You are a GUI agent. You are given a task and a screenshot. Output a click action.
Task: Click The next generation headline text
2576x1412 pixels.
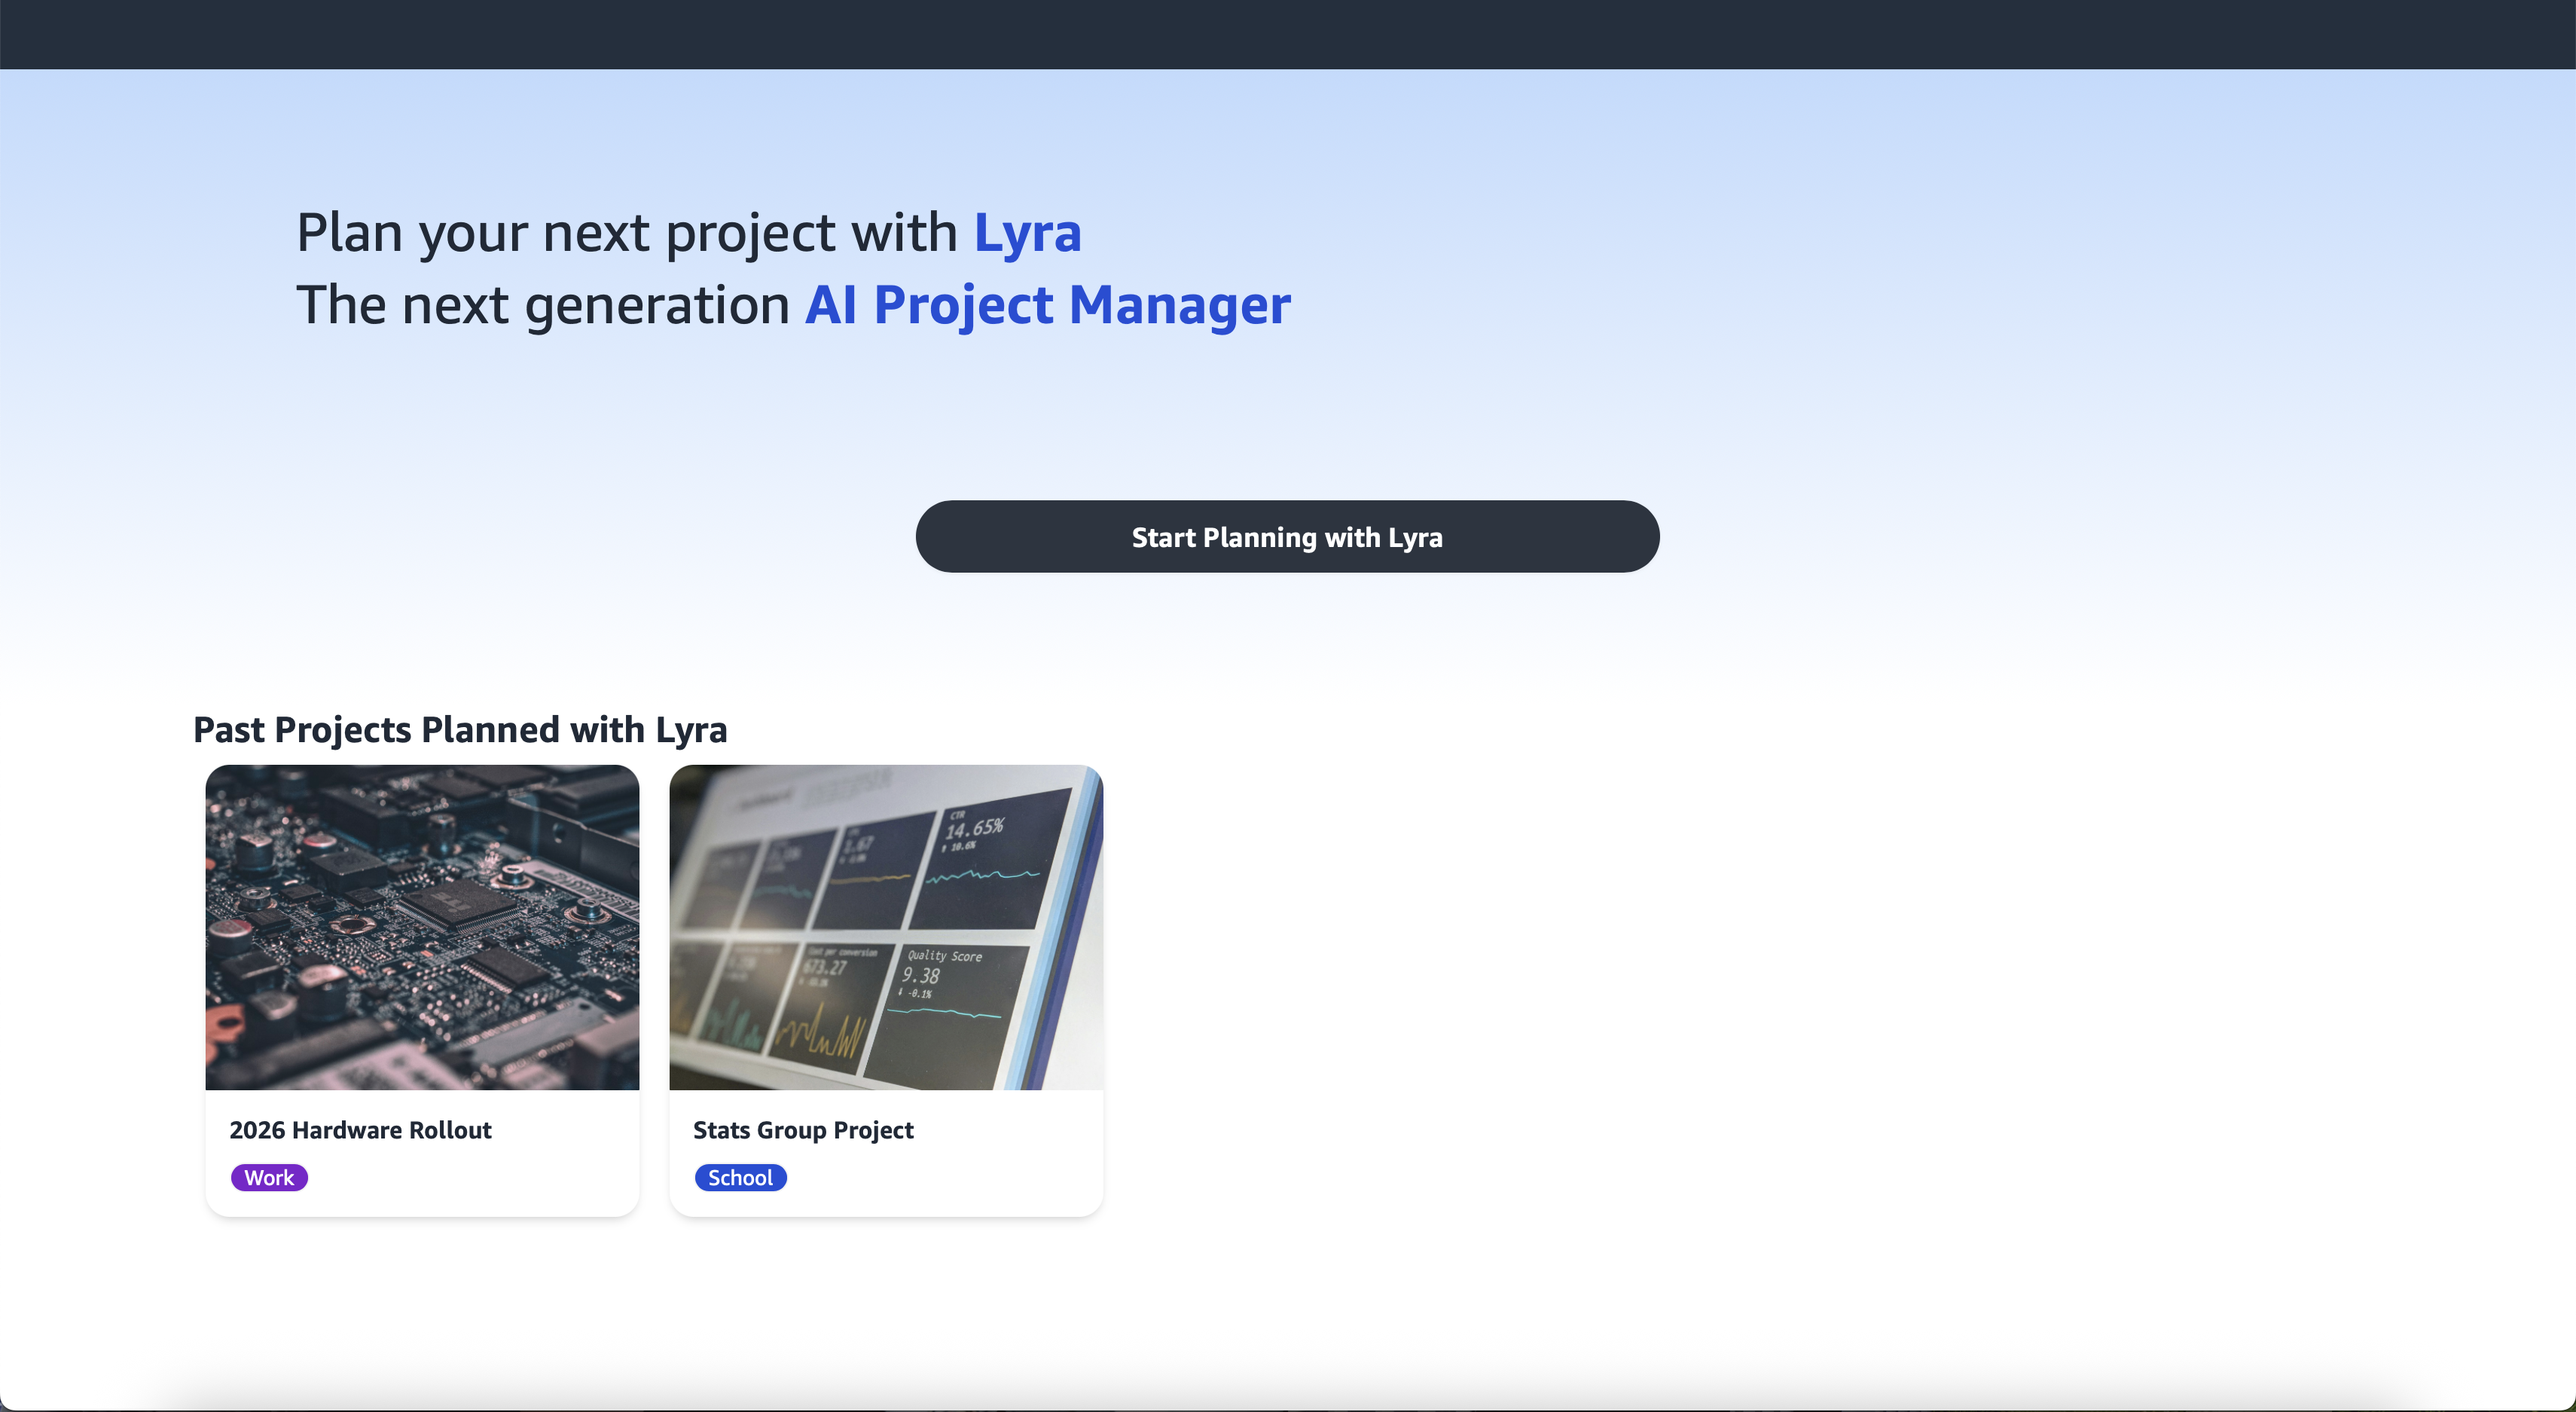click(x=543, y=305)
